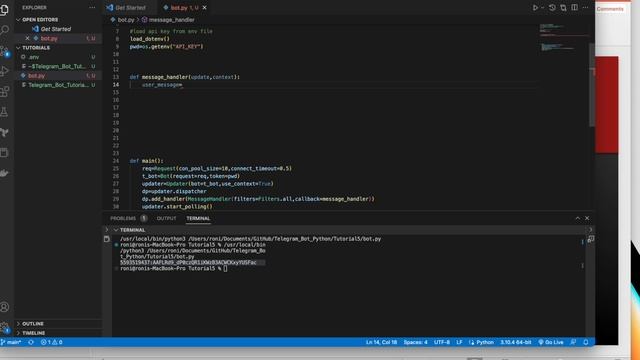
Task: Click message_handler in the breadcrumb
Action: 171,20
